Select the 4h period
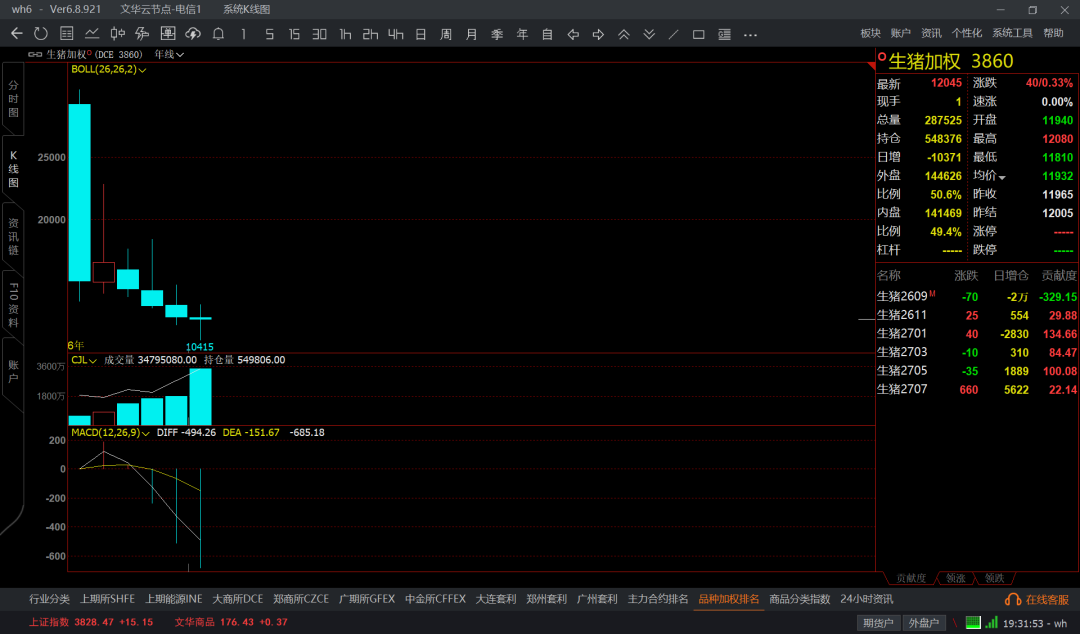This screenshot has width=1080, height=634. point(395,34)
